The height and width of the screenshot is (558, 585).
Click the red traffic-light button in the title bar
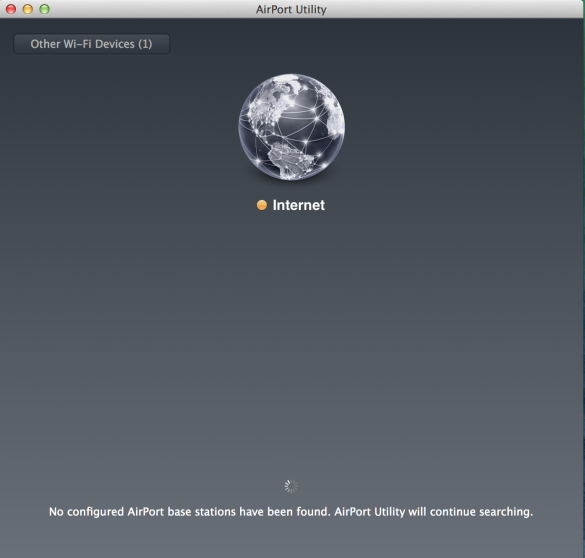tap(11, 9)
